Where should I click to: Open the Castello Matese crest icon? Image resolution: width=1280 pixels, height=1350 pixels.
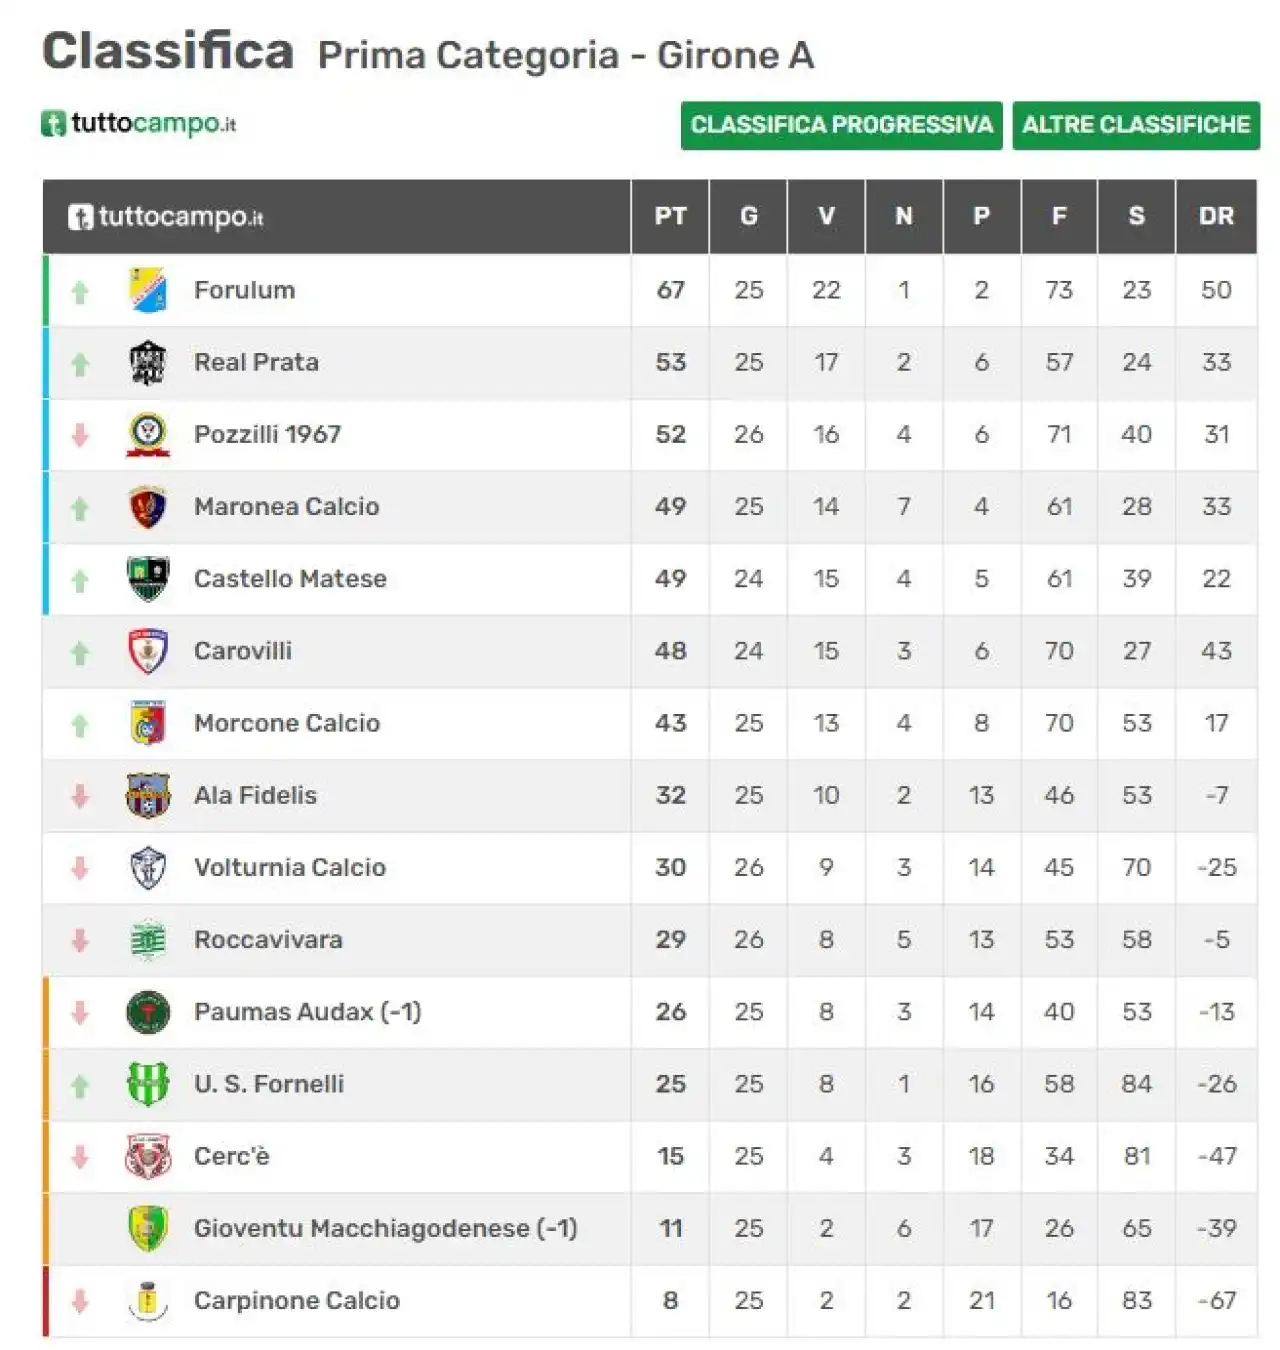[148, 579]
